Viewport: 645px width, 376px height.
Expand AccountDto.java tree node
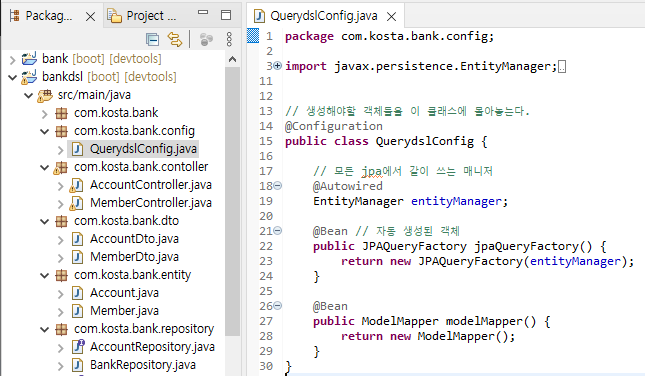pyautogui.click(x=60, y=240)
